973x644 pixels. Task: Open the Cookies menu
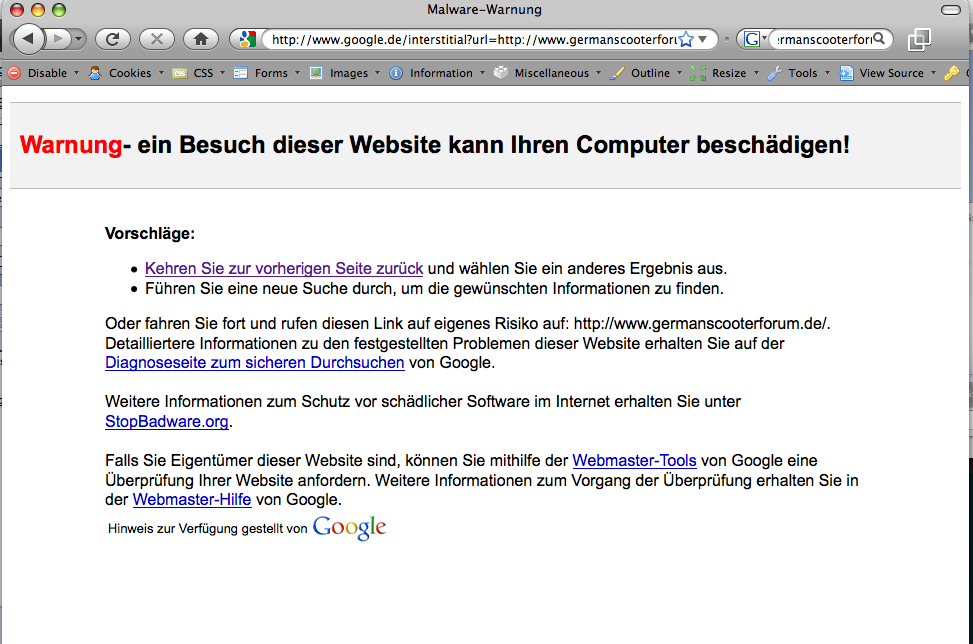(x=130, y=73)
